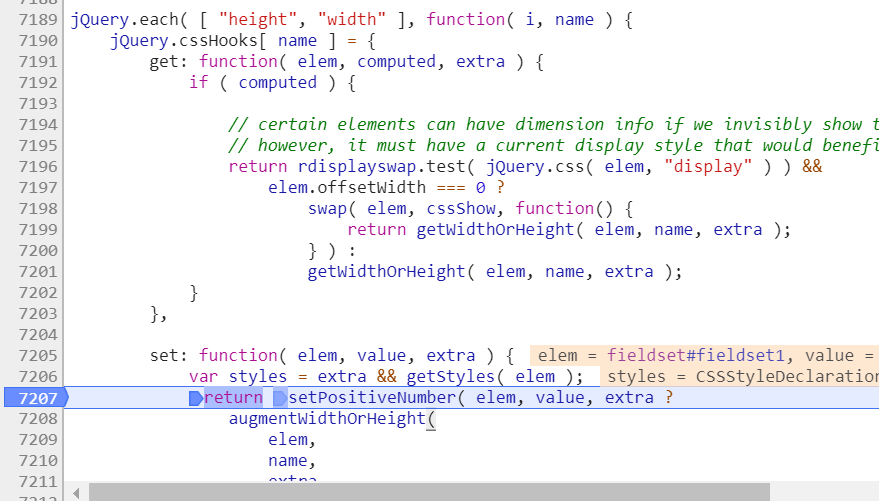
Task: Click 'elem,' on line 7209
Action: (292, 440)
